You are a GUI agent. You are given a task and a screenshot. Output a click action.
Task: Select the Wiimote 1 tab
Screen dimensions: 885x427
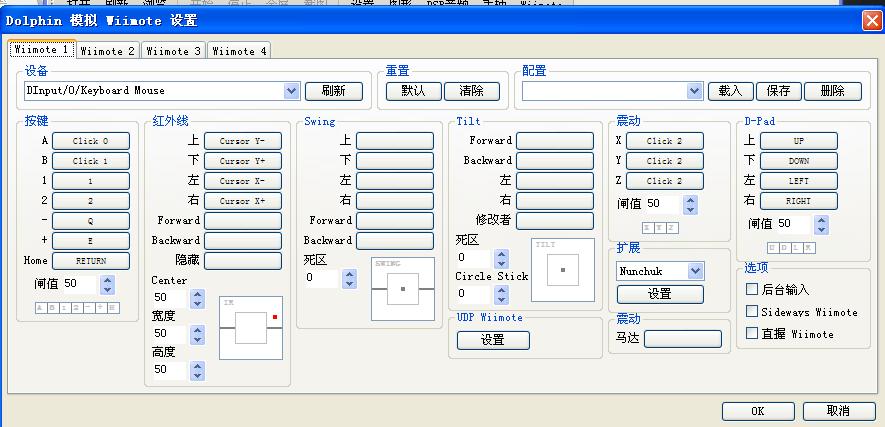[42, 50]
